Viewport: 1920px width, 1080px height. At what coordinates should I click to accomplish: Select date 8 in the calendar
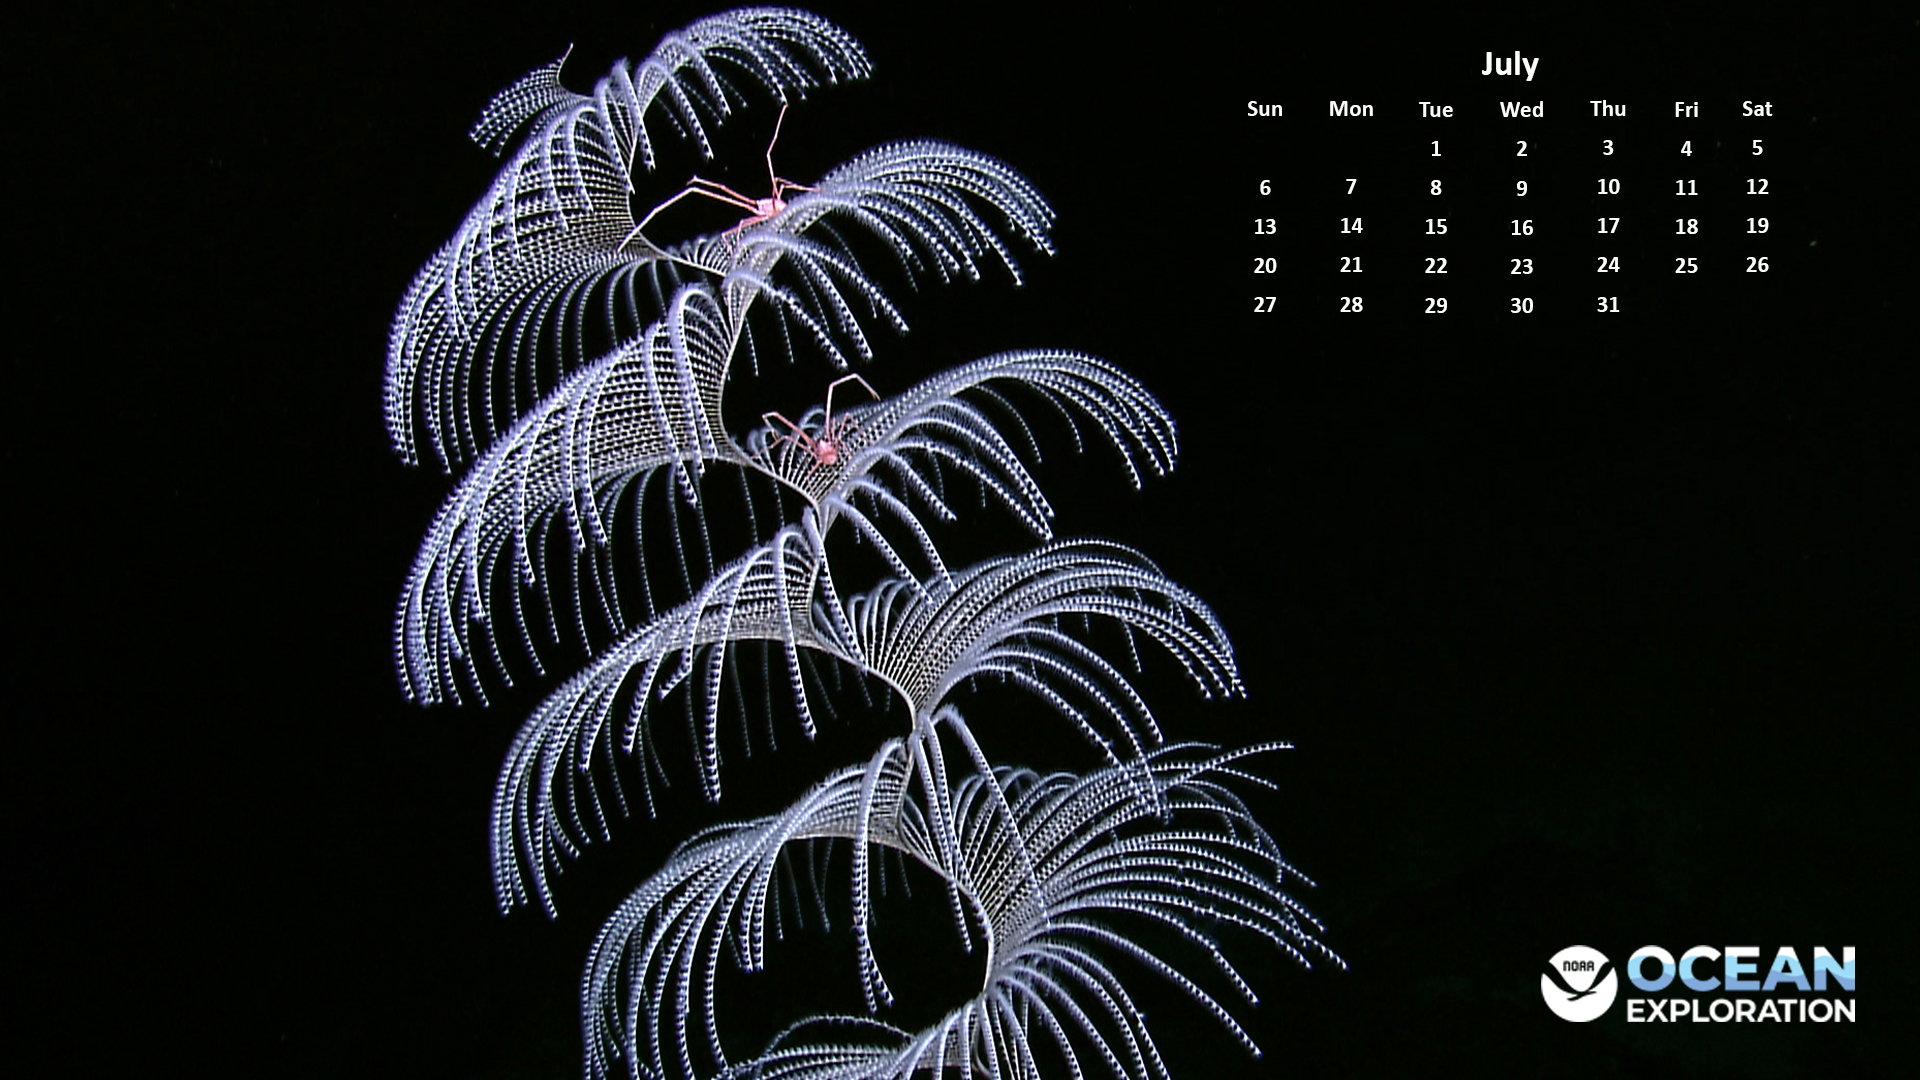point(1435,188)
